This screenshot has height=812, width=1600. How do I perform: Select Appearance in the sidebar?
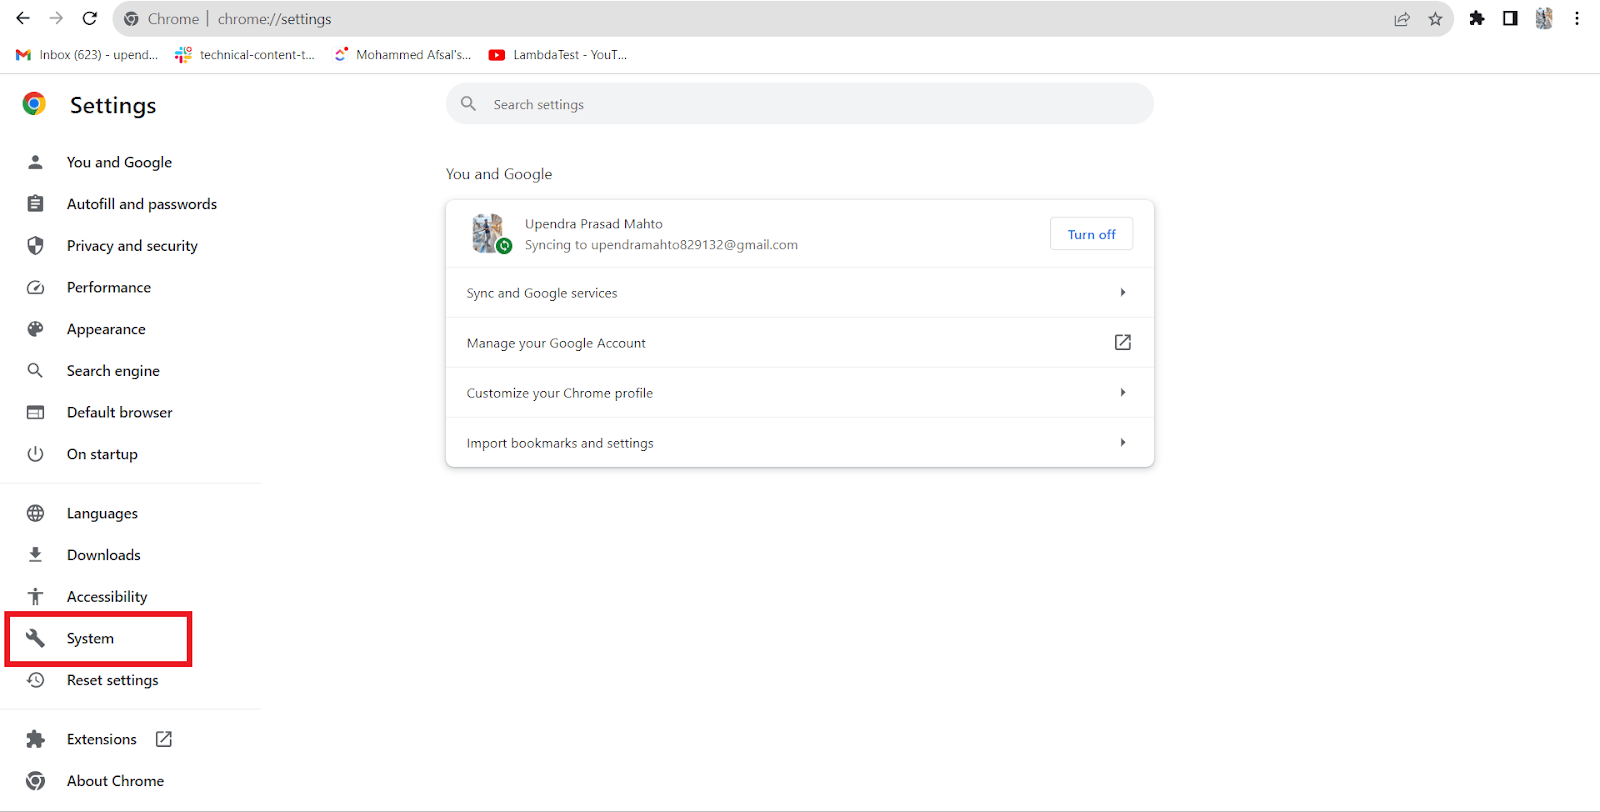[106, 329]
